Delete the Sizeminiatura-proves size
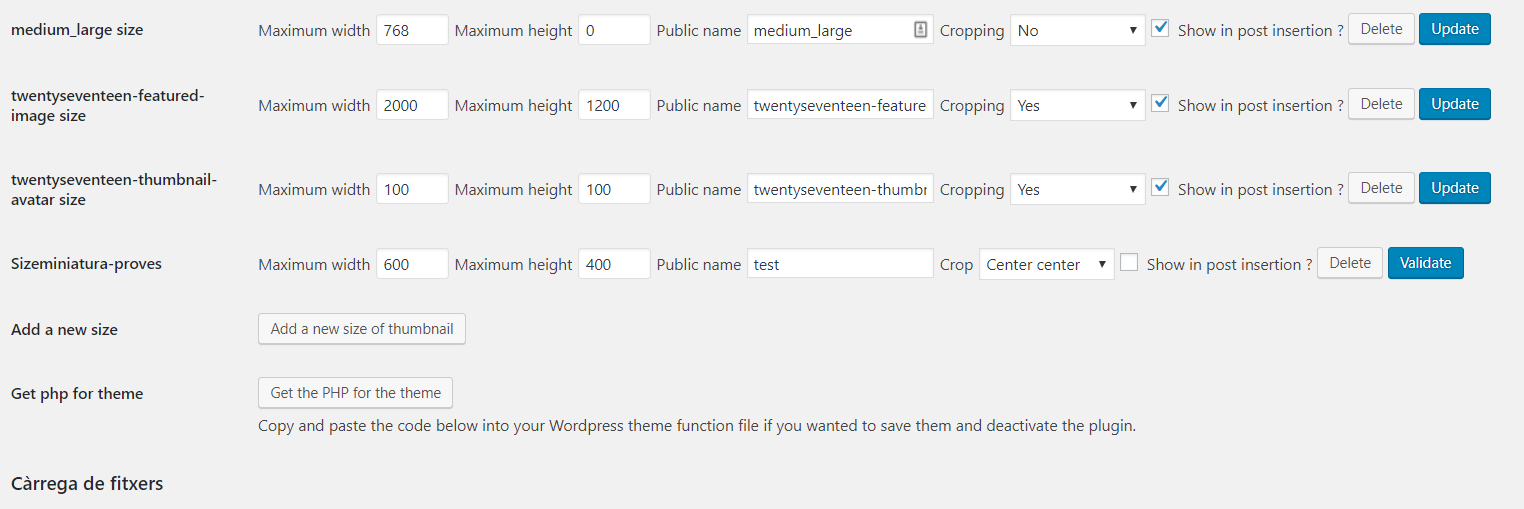The image size is (1524, 509). (x=1350, y=263)
